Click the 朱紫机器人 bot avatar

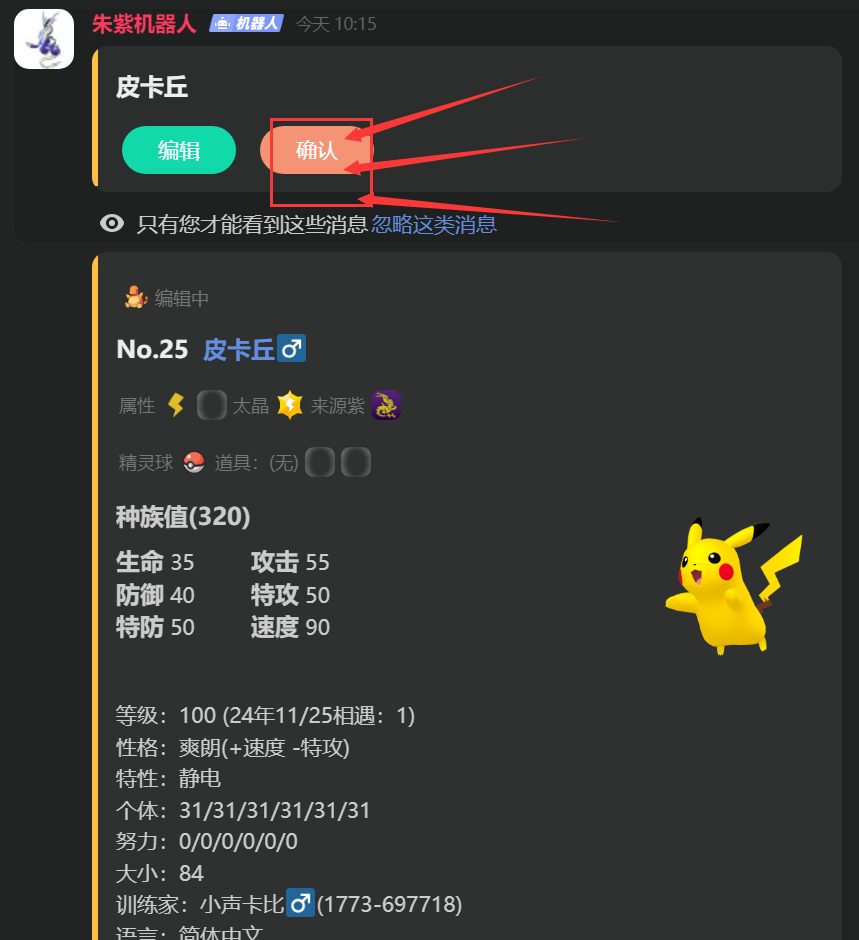click(44, 39)
